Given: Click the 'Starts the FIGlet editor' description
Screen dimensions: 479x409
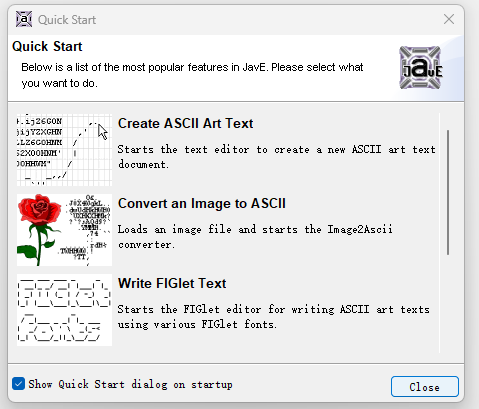Looking at the screenshot, I should coord(273,317).
